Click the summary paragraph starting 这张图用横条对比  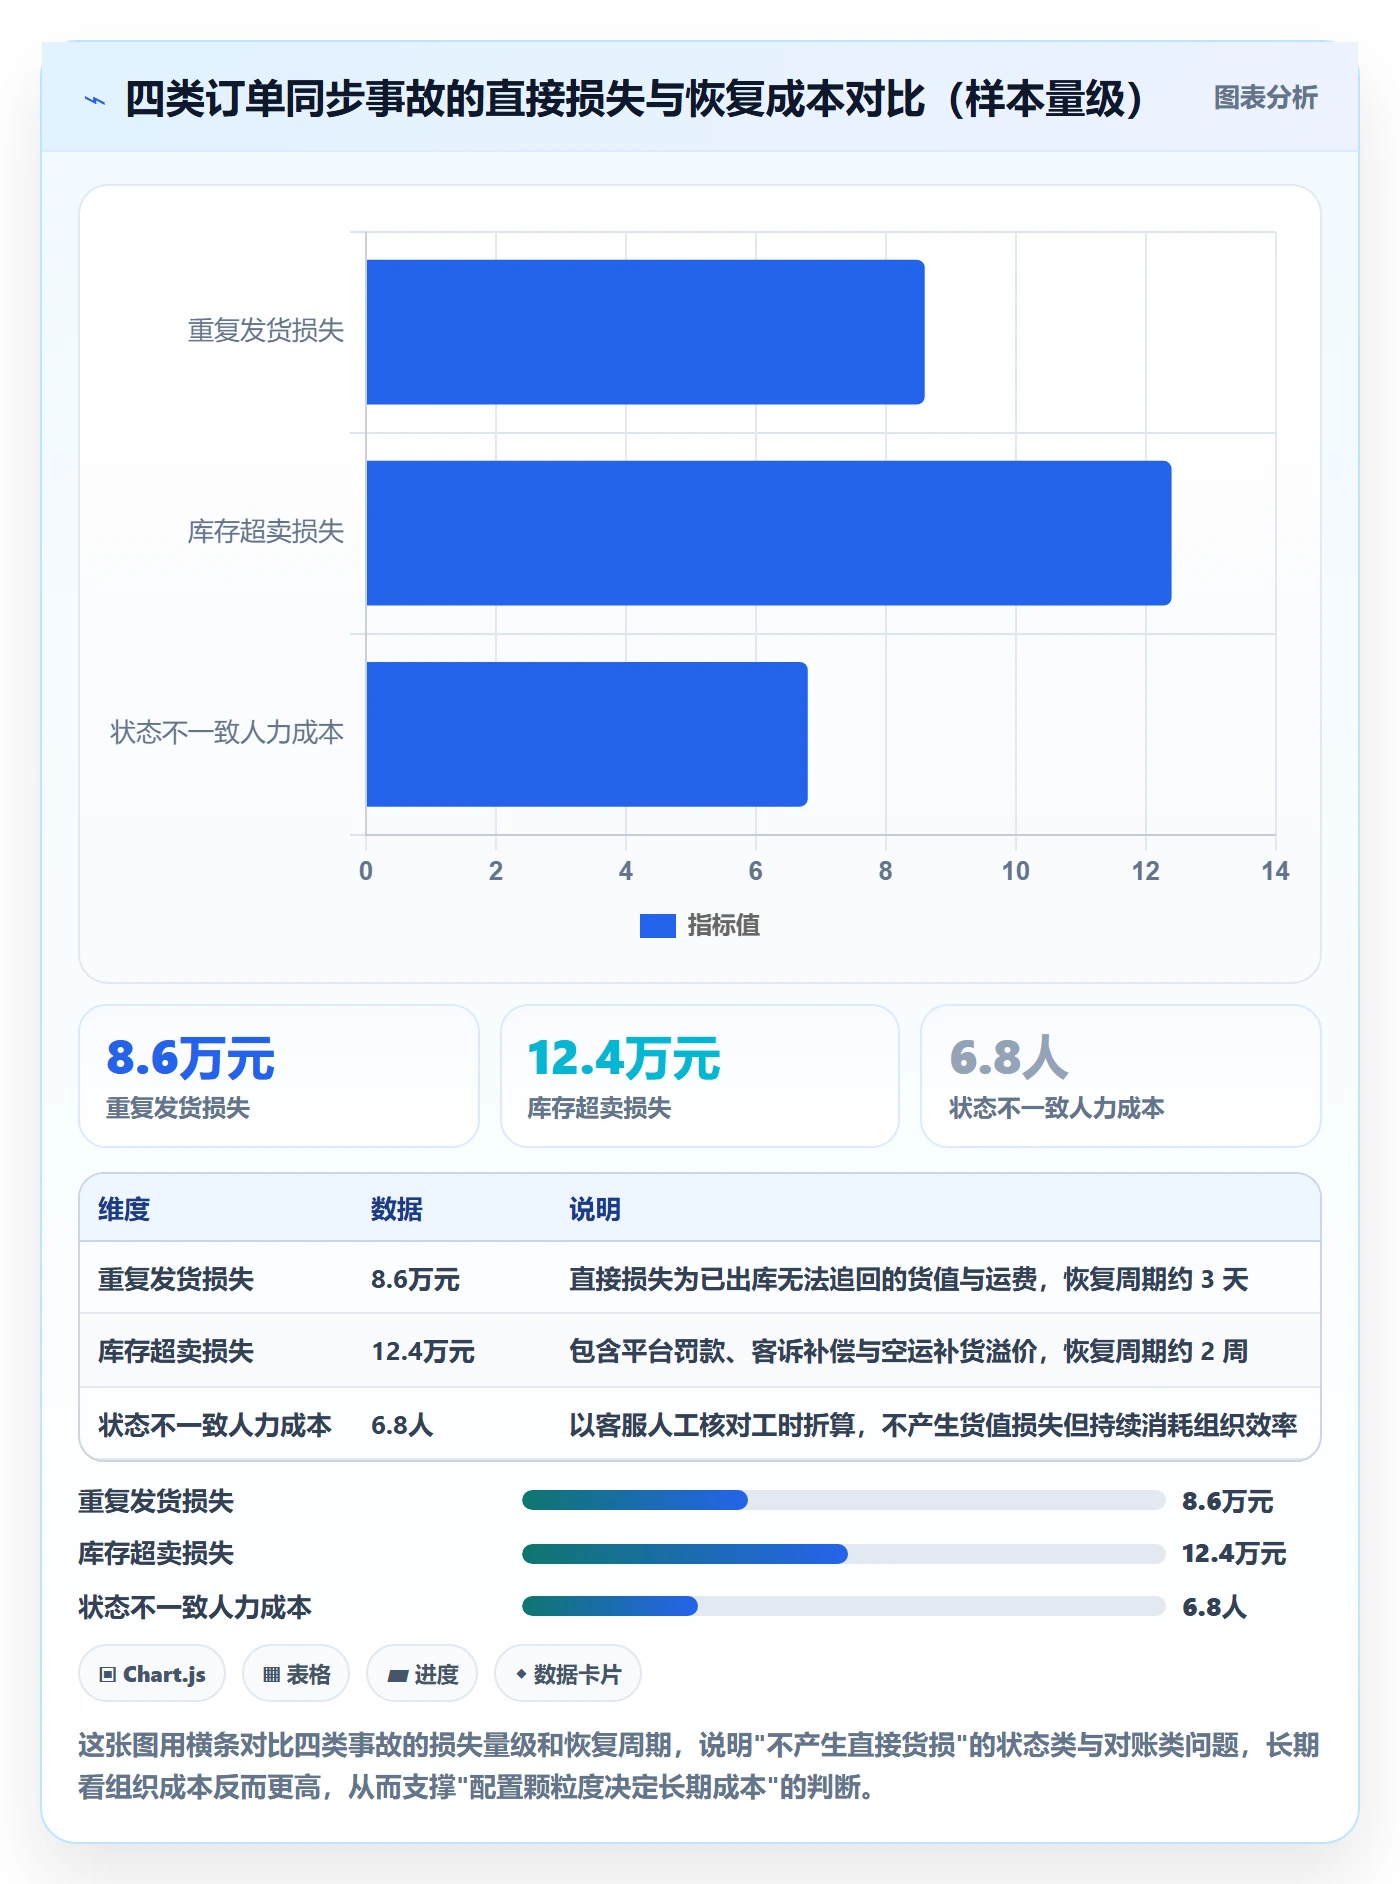tap(699, 1766)
